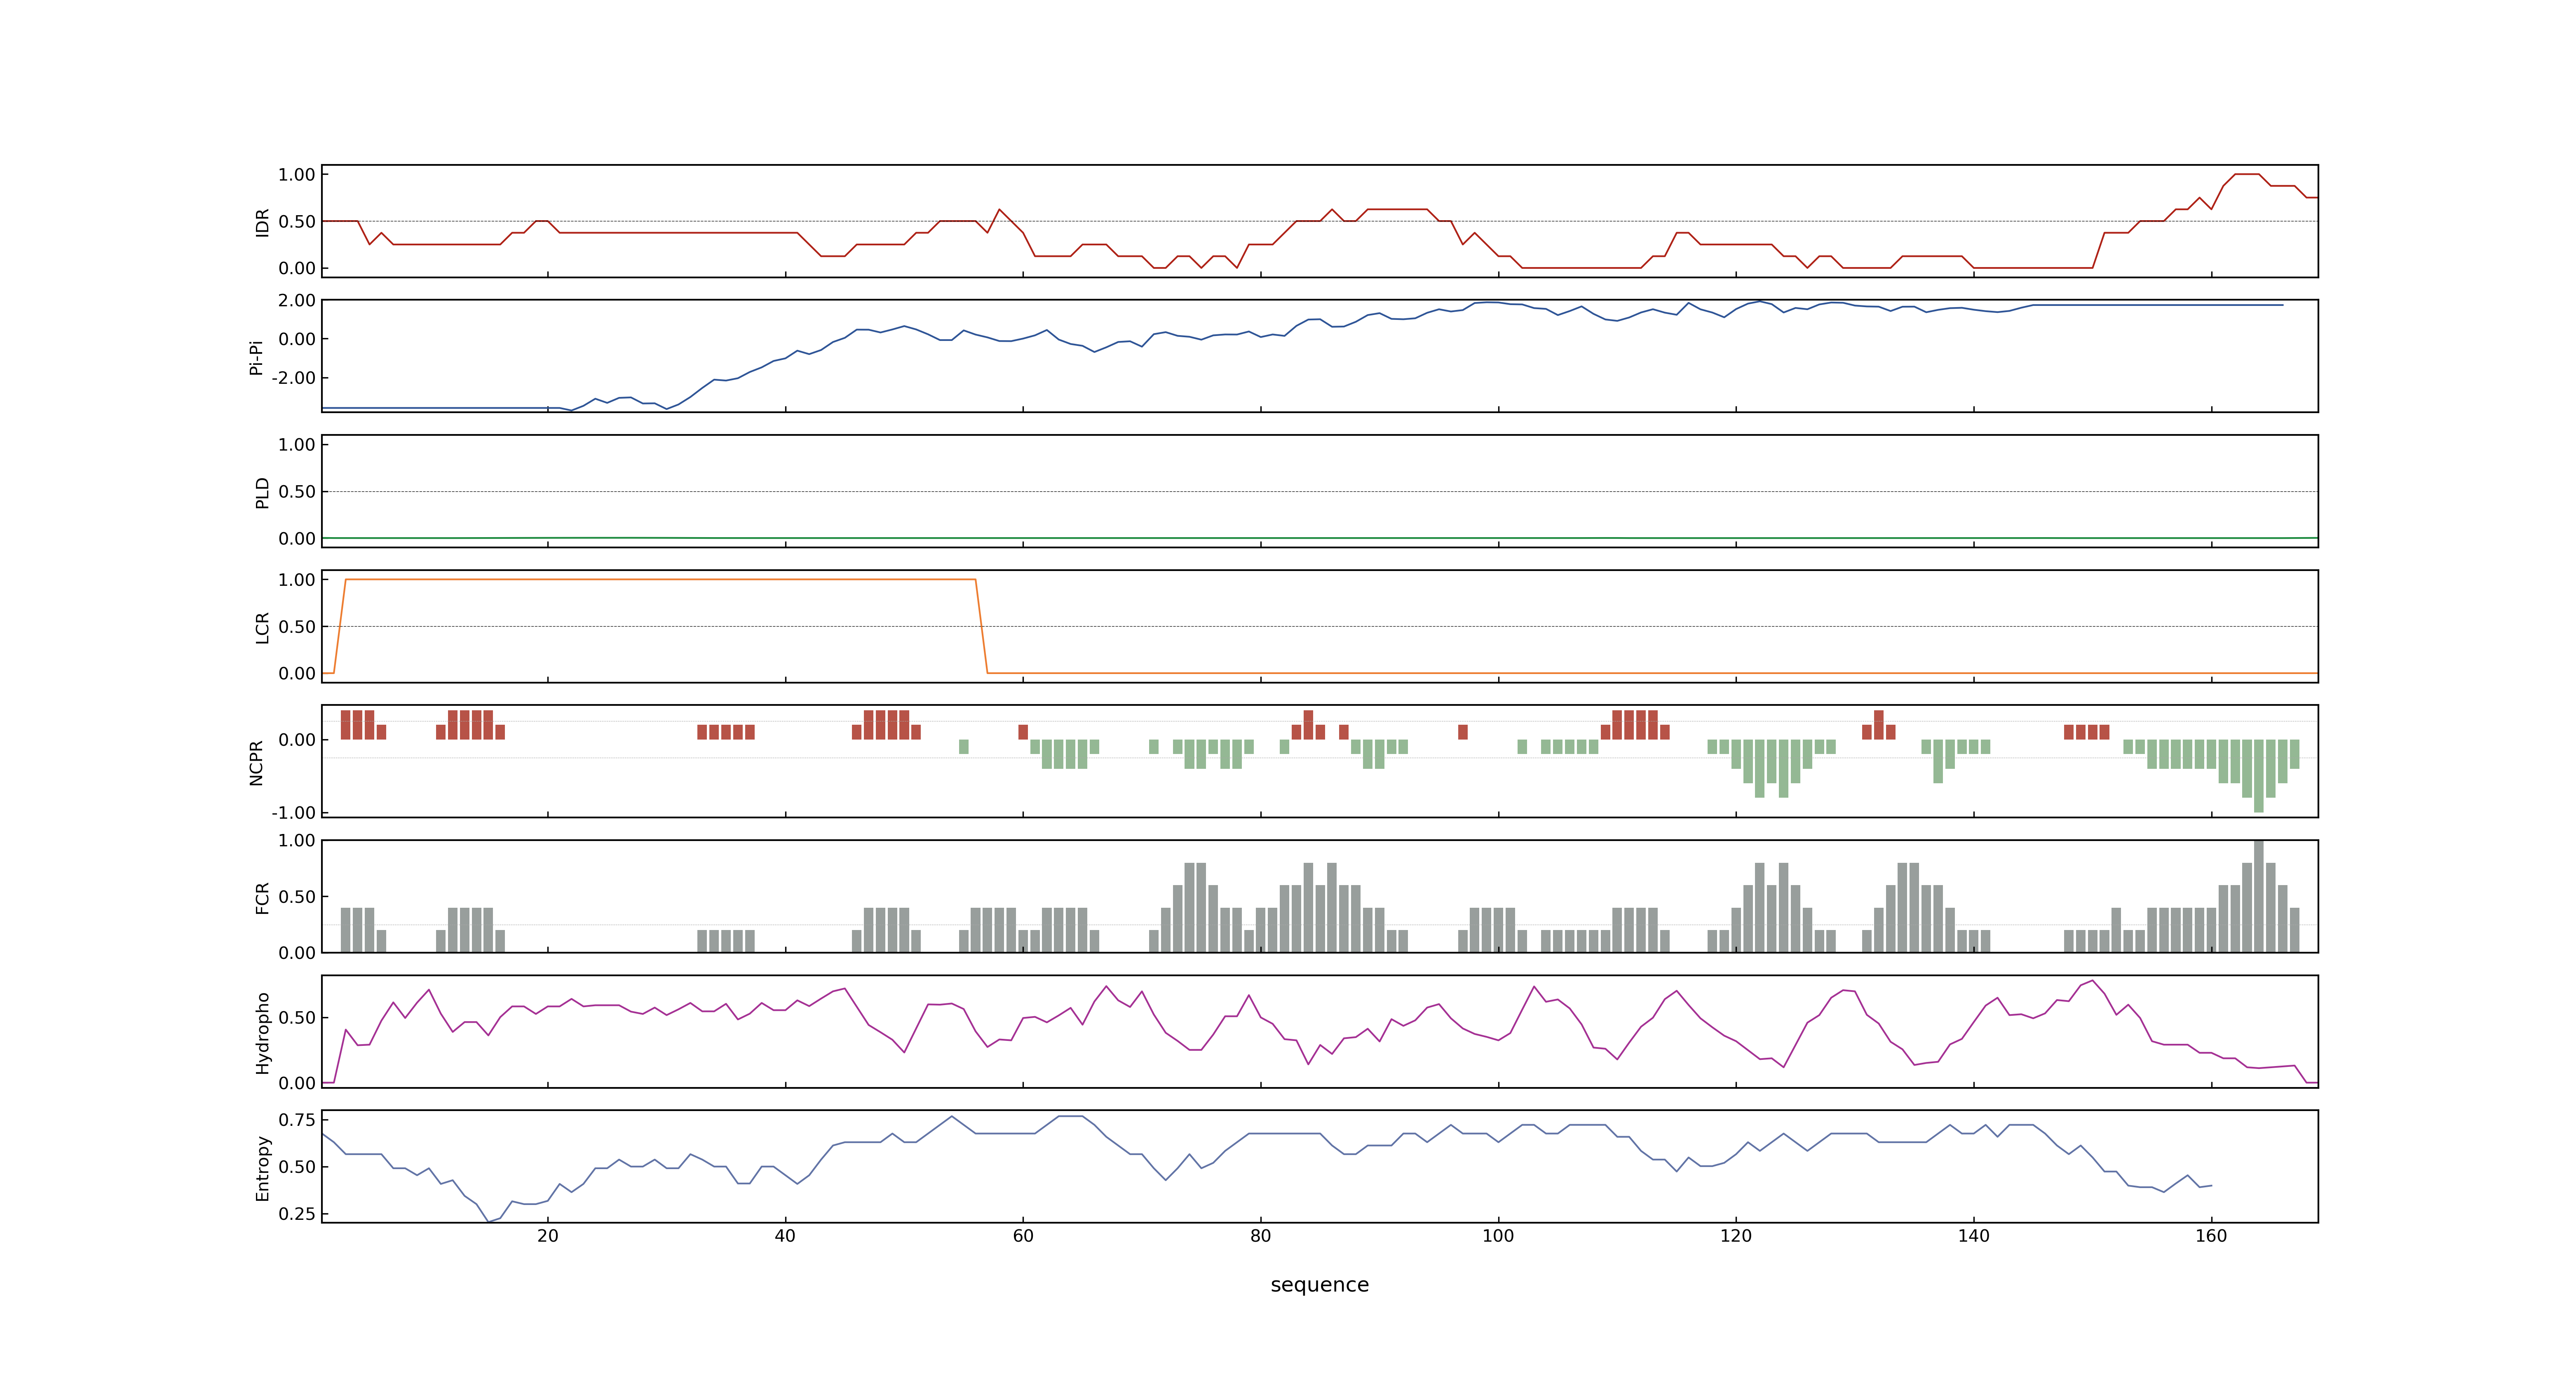The height and width of the screenshot is (1374, 2576).
Task: Click the "0.00" tick on NCPR axis
Action: (297, 740)
